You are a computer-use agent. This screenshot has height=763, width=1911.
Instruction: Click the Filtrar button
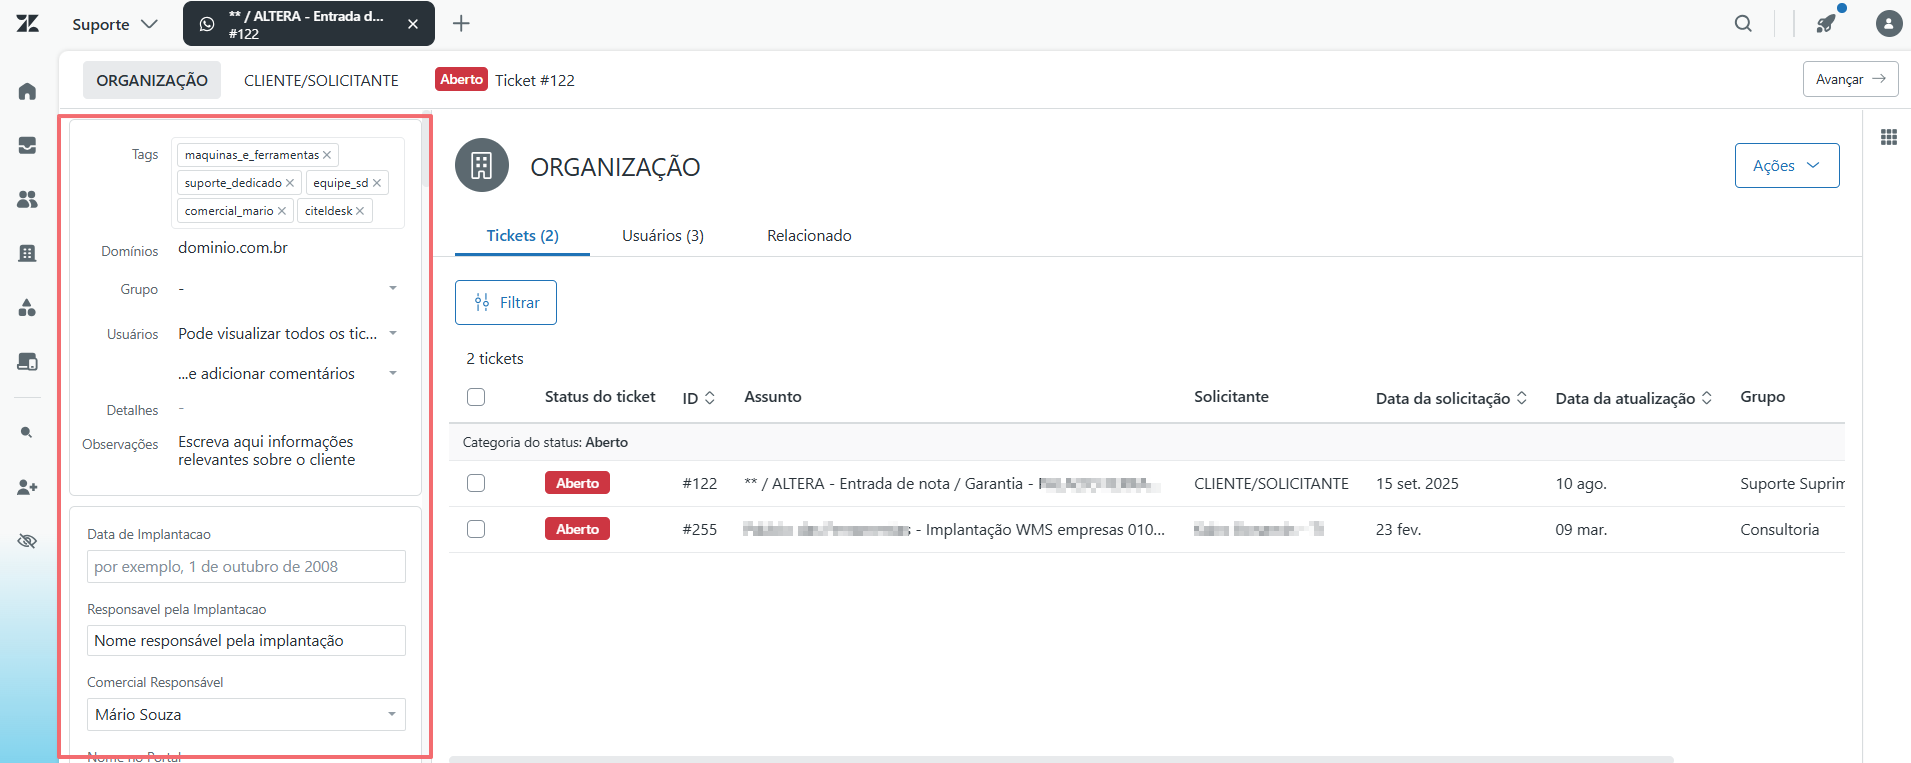[x=506, y=302]
